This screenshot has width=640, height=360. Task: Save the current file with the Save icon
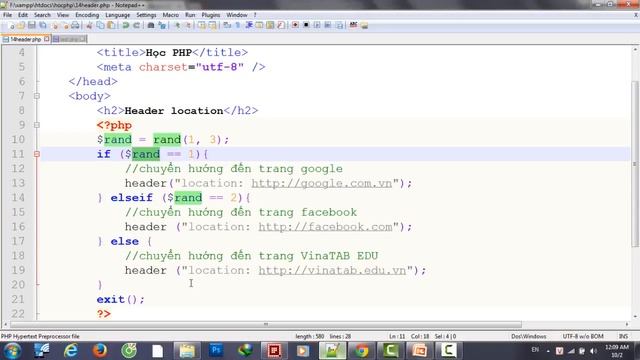point(31,25)
